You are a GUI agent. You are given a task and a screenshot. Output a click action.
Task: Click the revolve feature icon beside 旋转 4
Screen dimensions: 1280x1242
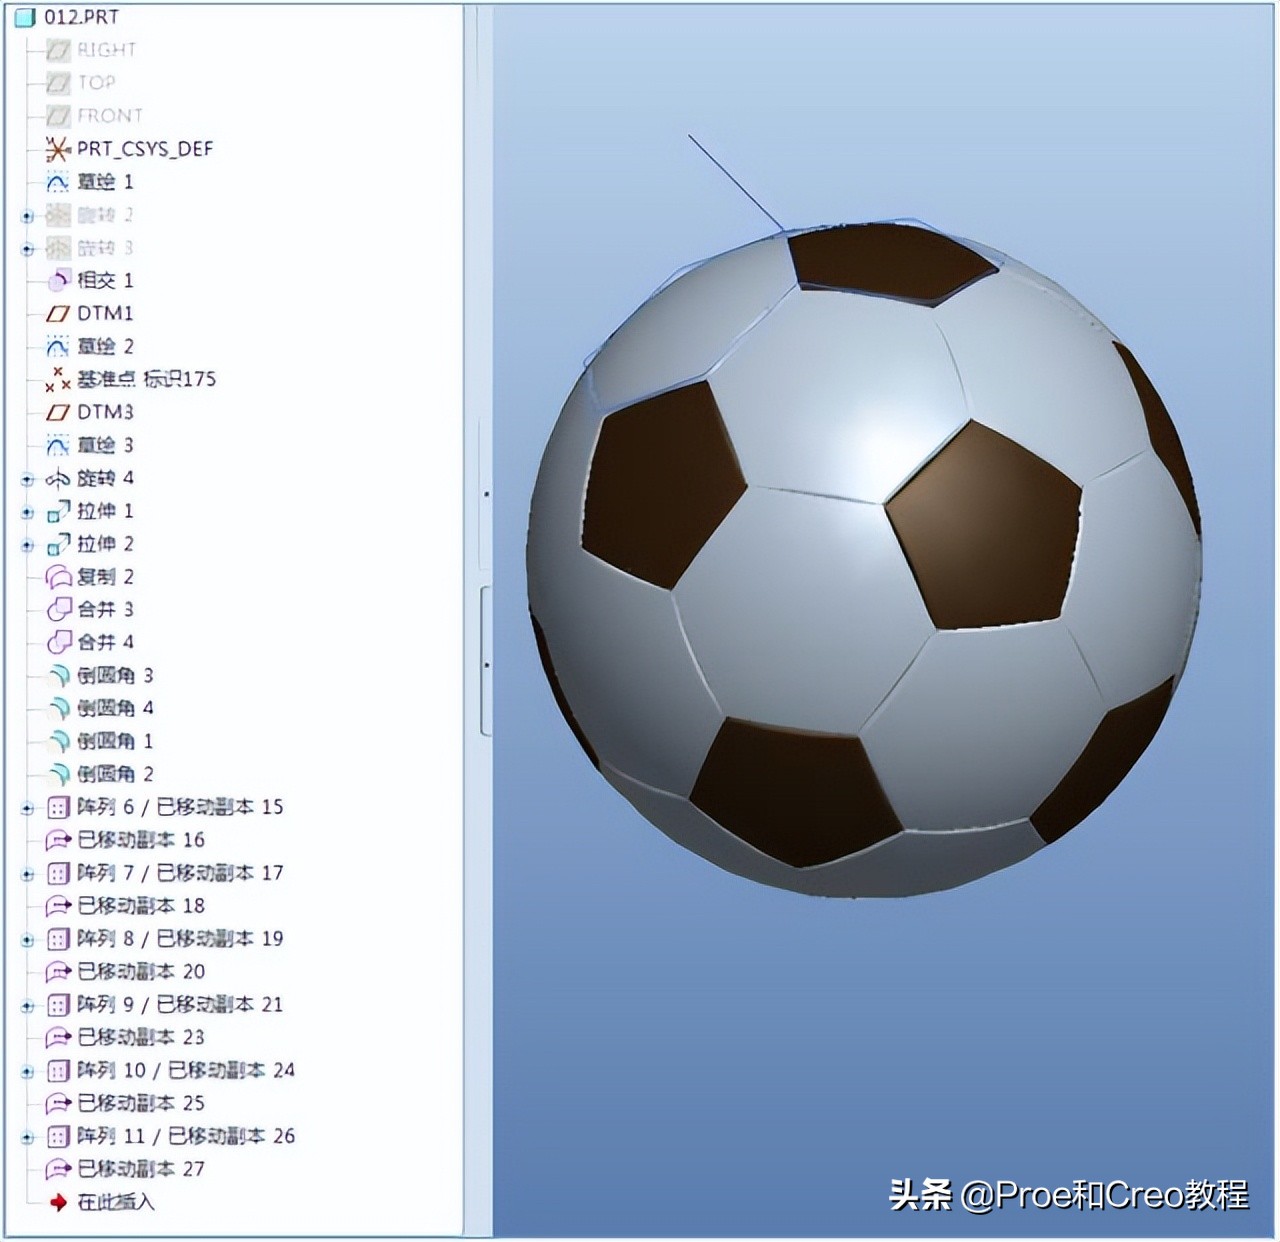click(55, 478)
